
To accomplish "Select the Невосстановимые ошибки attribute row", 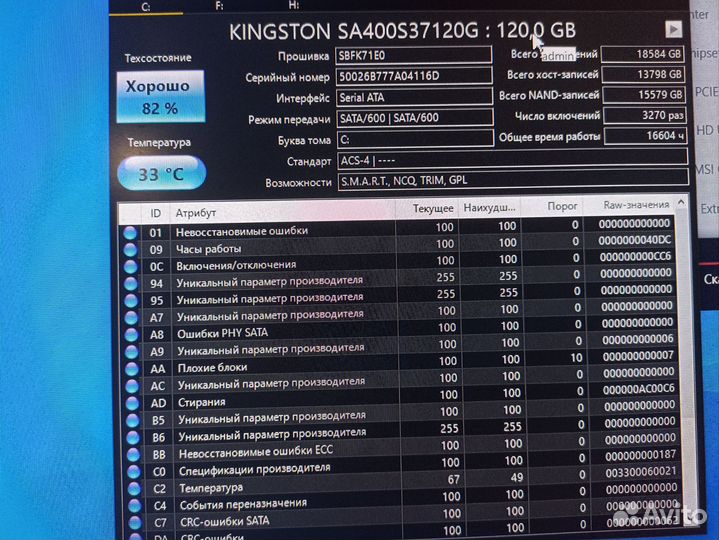I will point(398,228).
